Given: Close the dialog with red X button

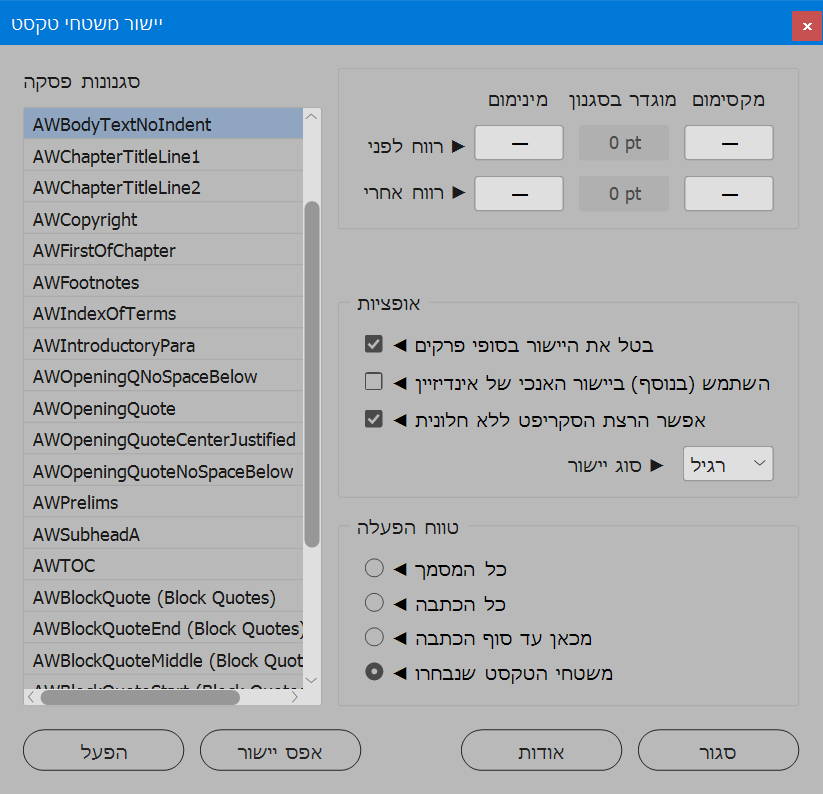Looking at the screenshot, I should [x=807, y=26].
